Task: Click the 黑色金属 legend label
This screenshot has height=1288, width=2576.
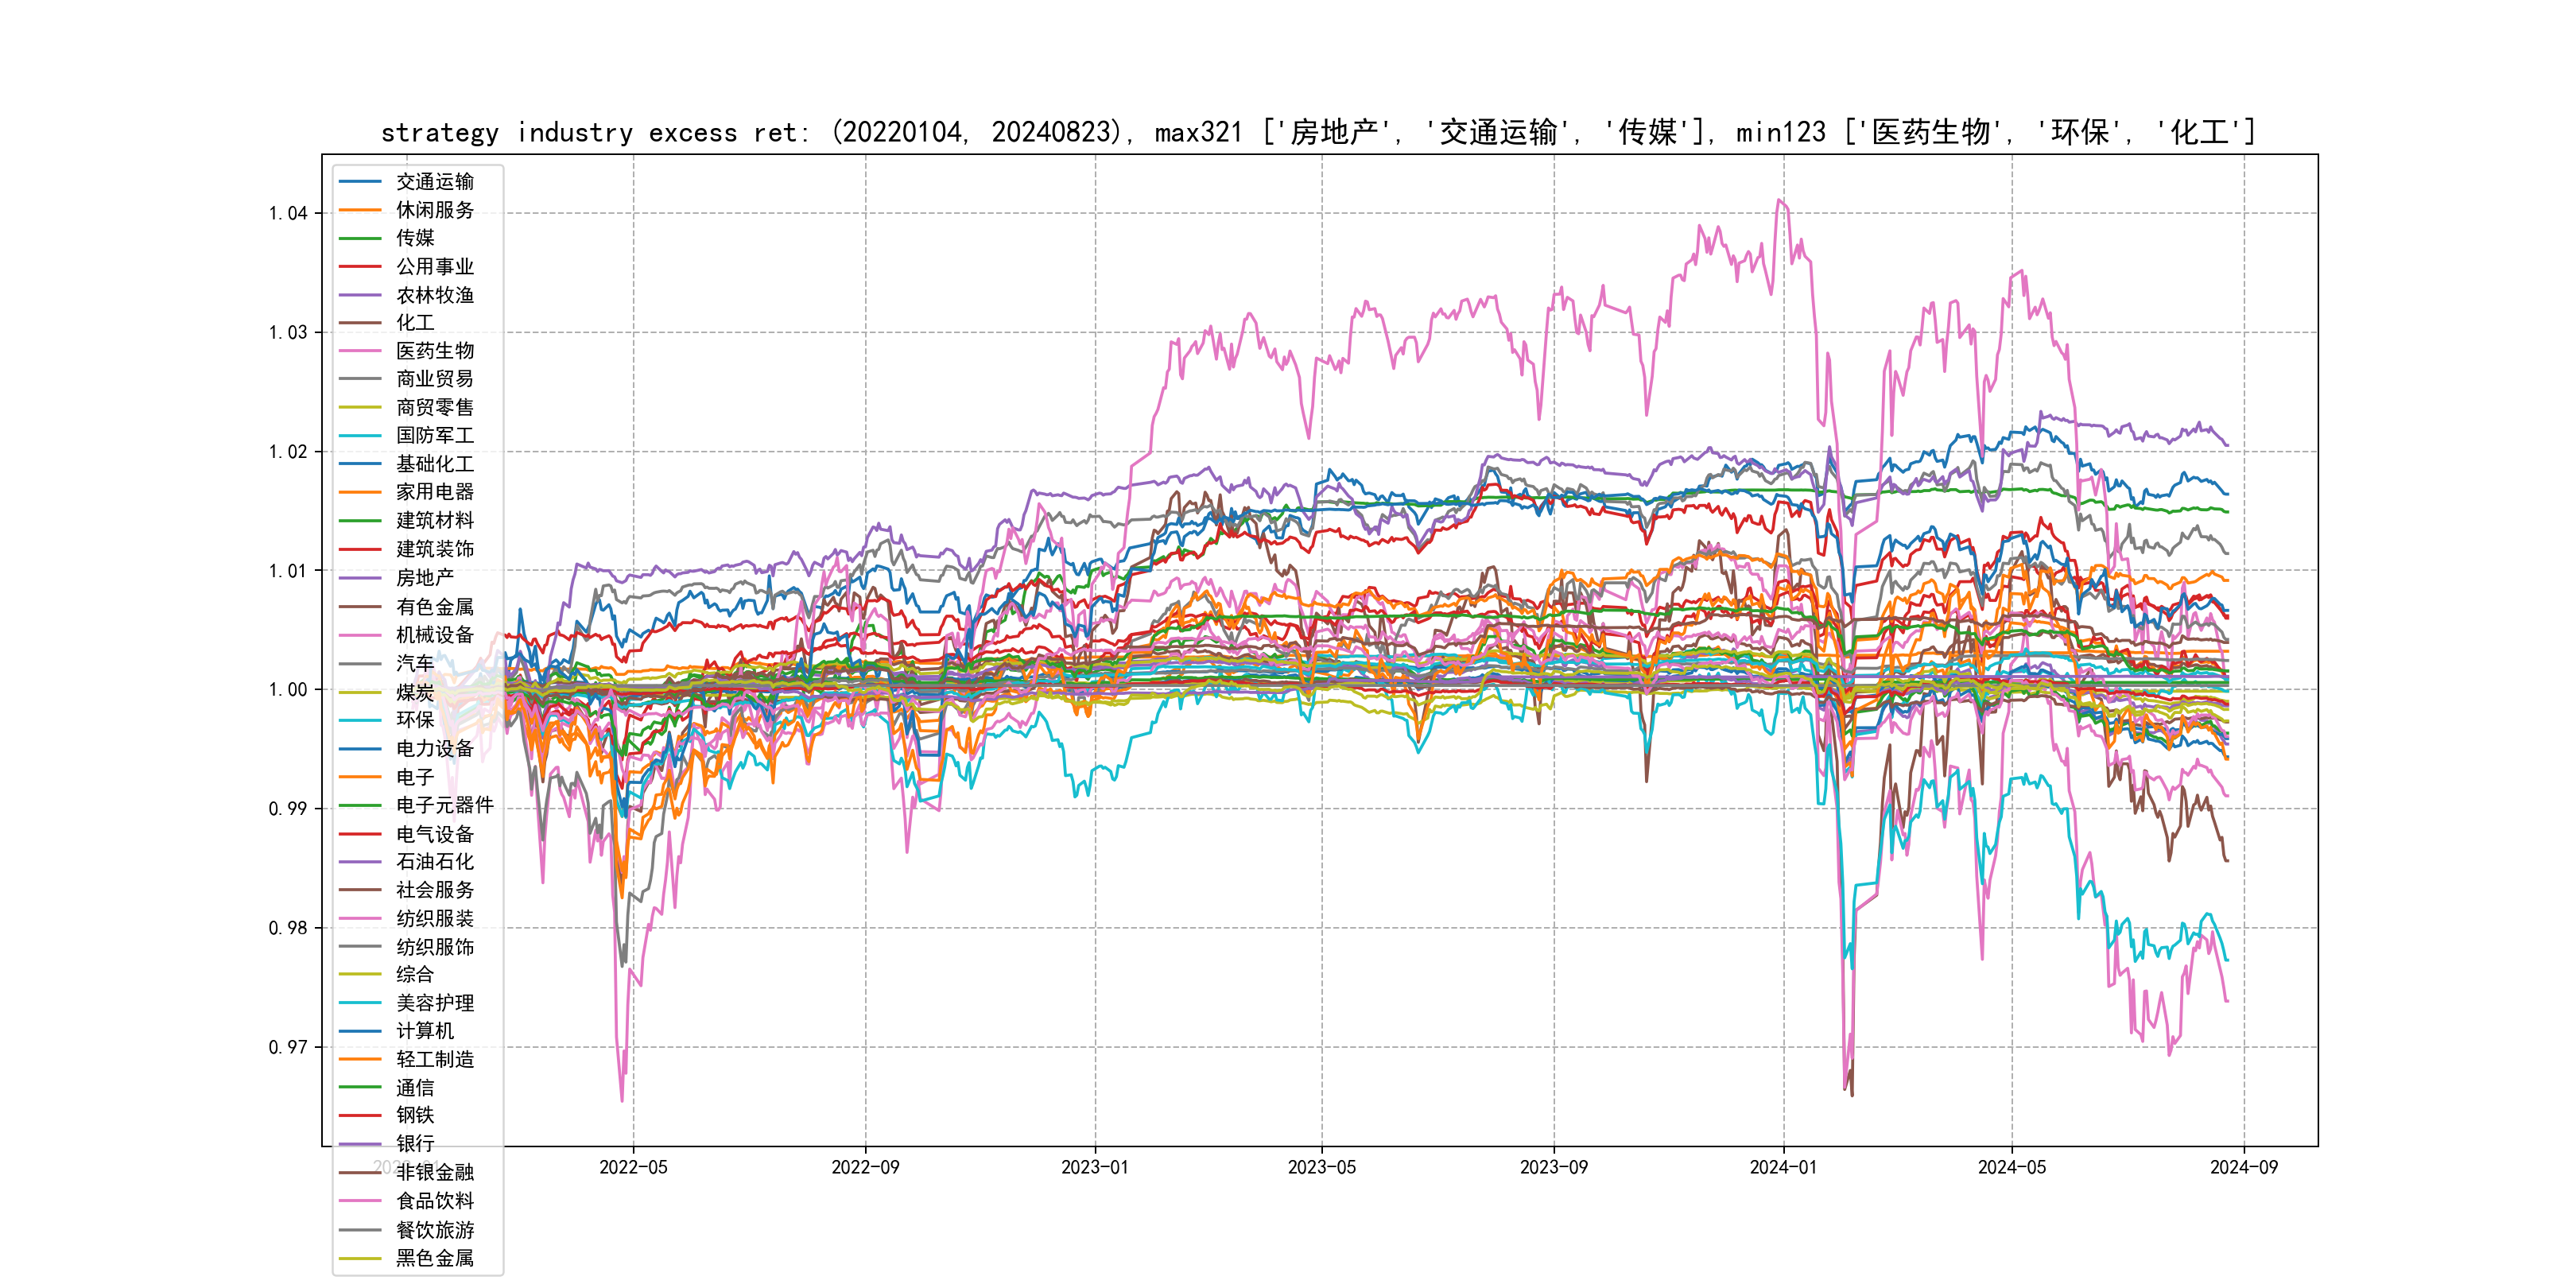Action: [x=435, y=1258]
